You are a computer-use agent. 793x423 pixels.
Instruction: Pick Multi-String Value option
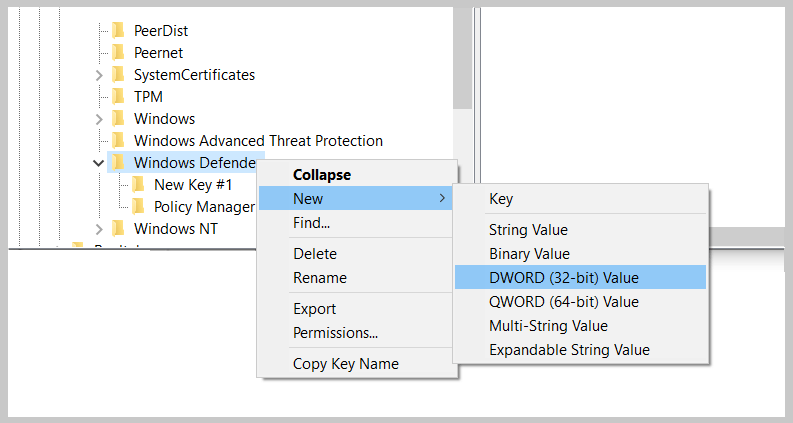pos(580,325)
